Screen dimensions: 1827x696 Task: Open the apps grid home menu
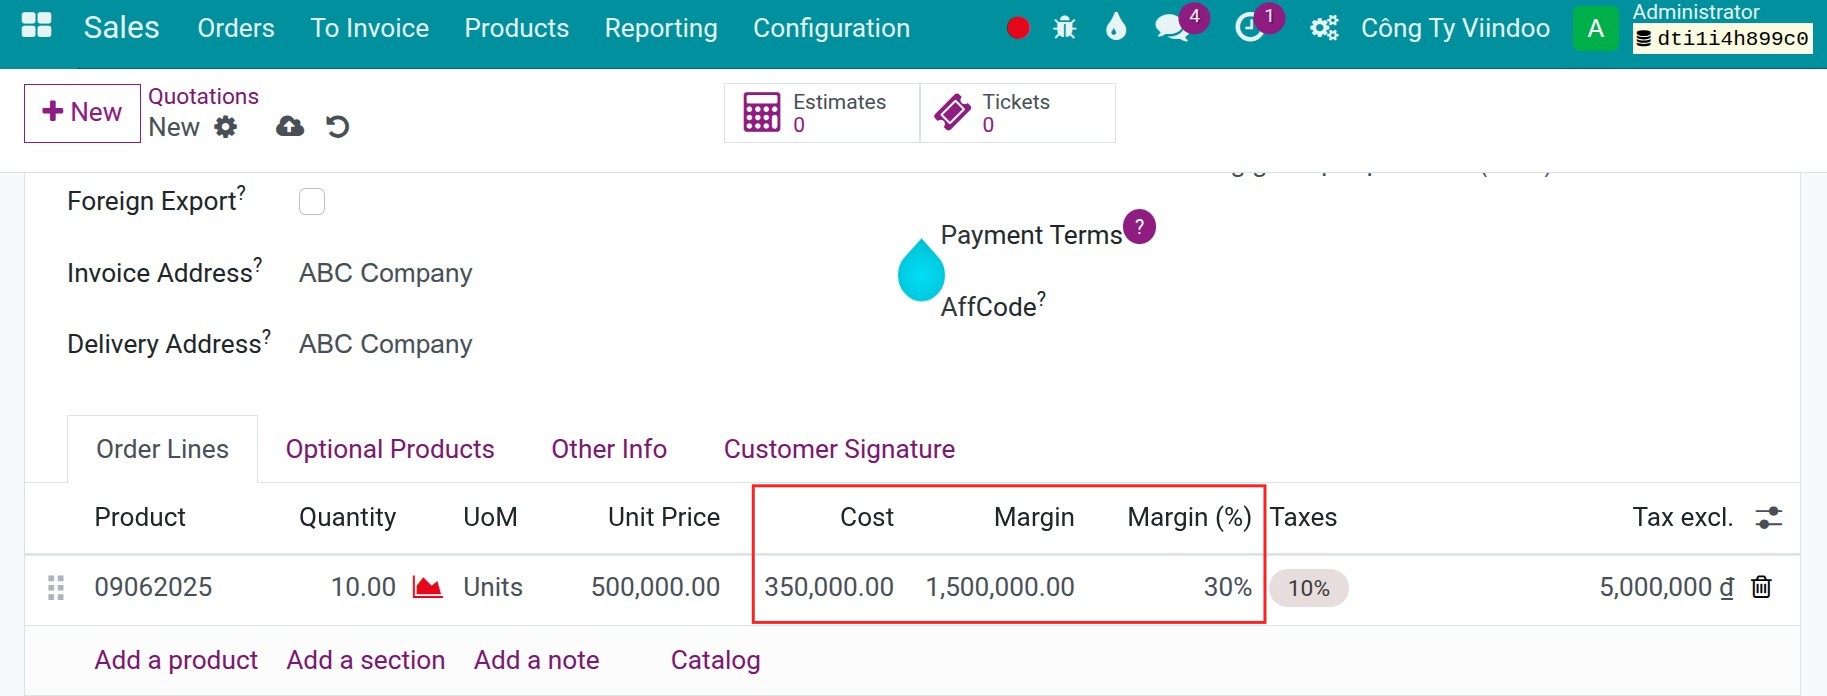(x=37, y=26)
